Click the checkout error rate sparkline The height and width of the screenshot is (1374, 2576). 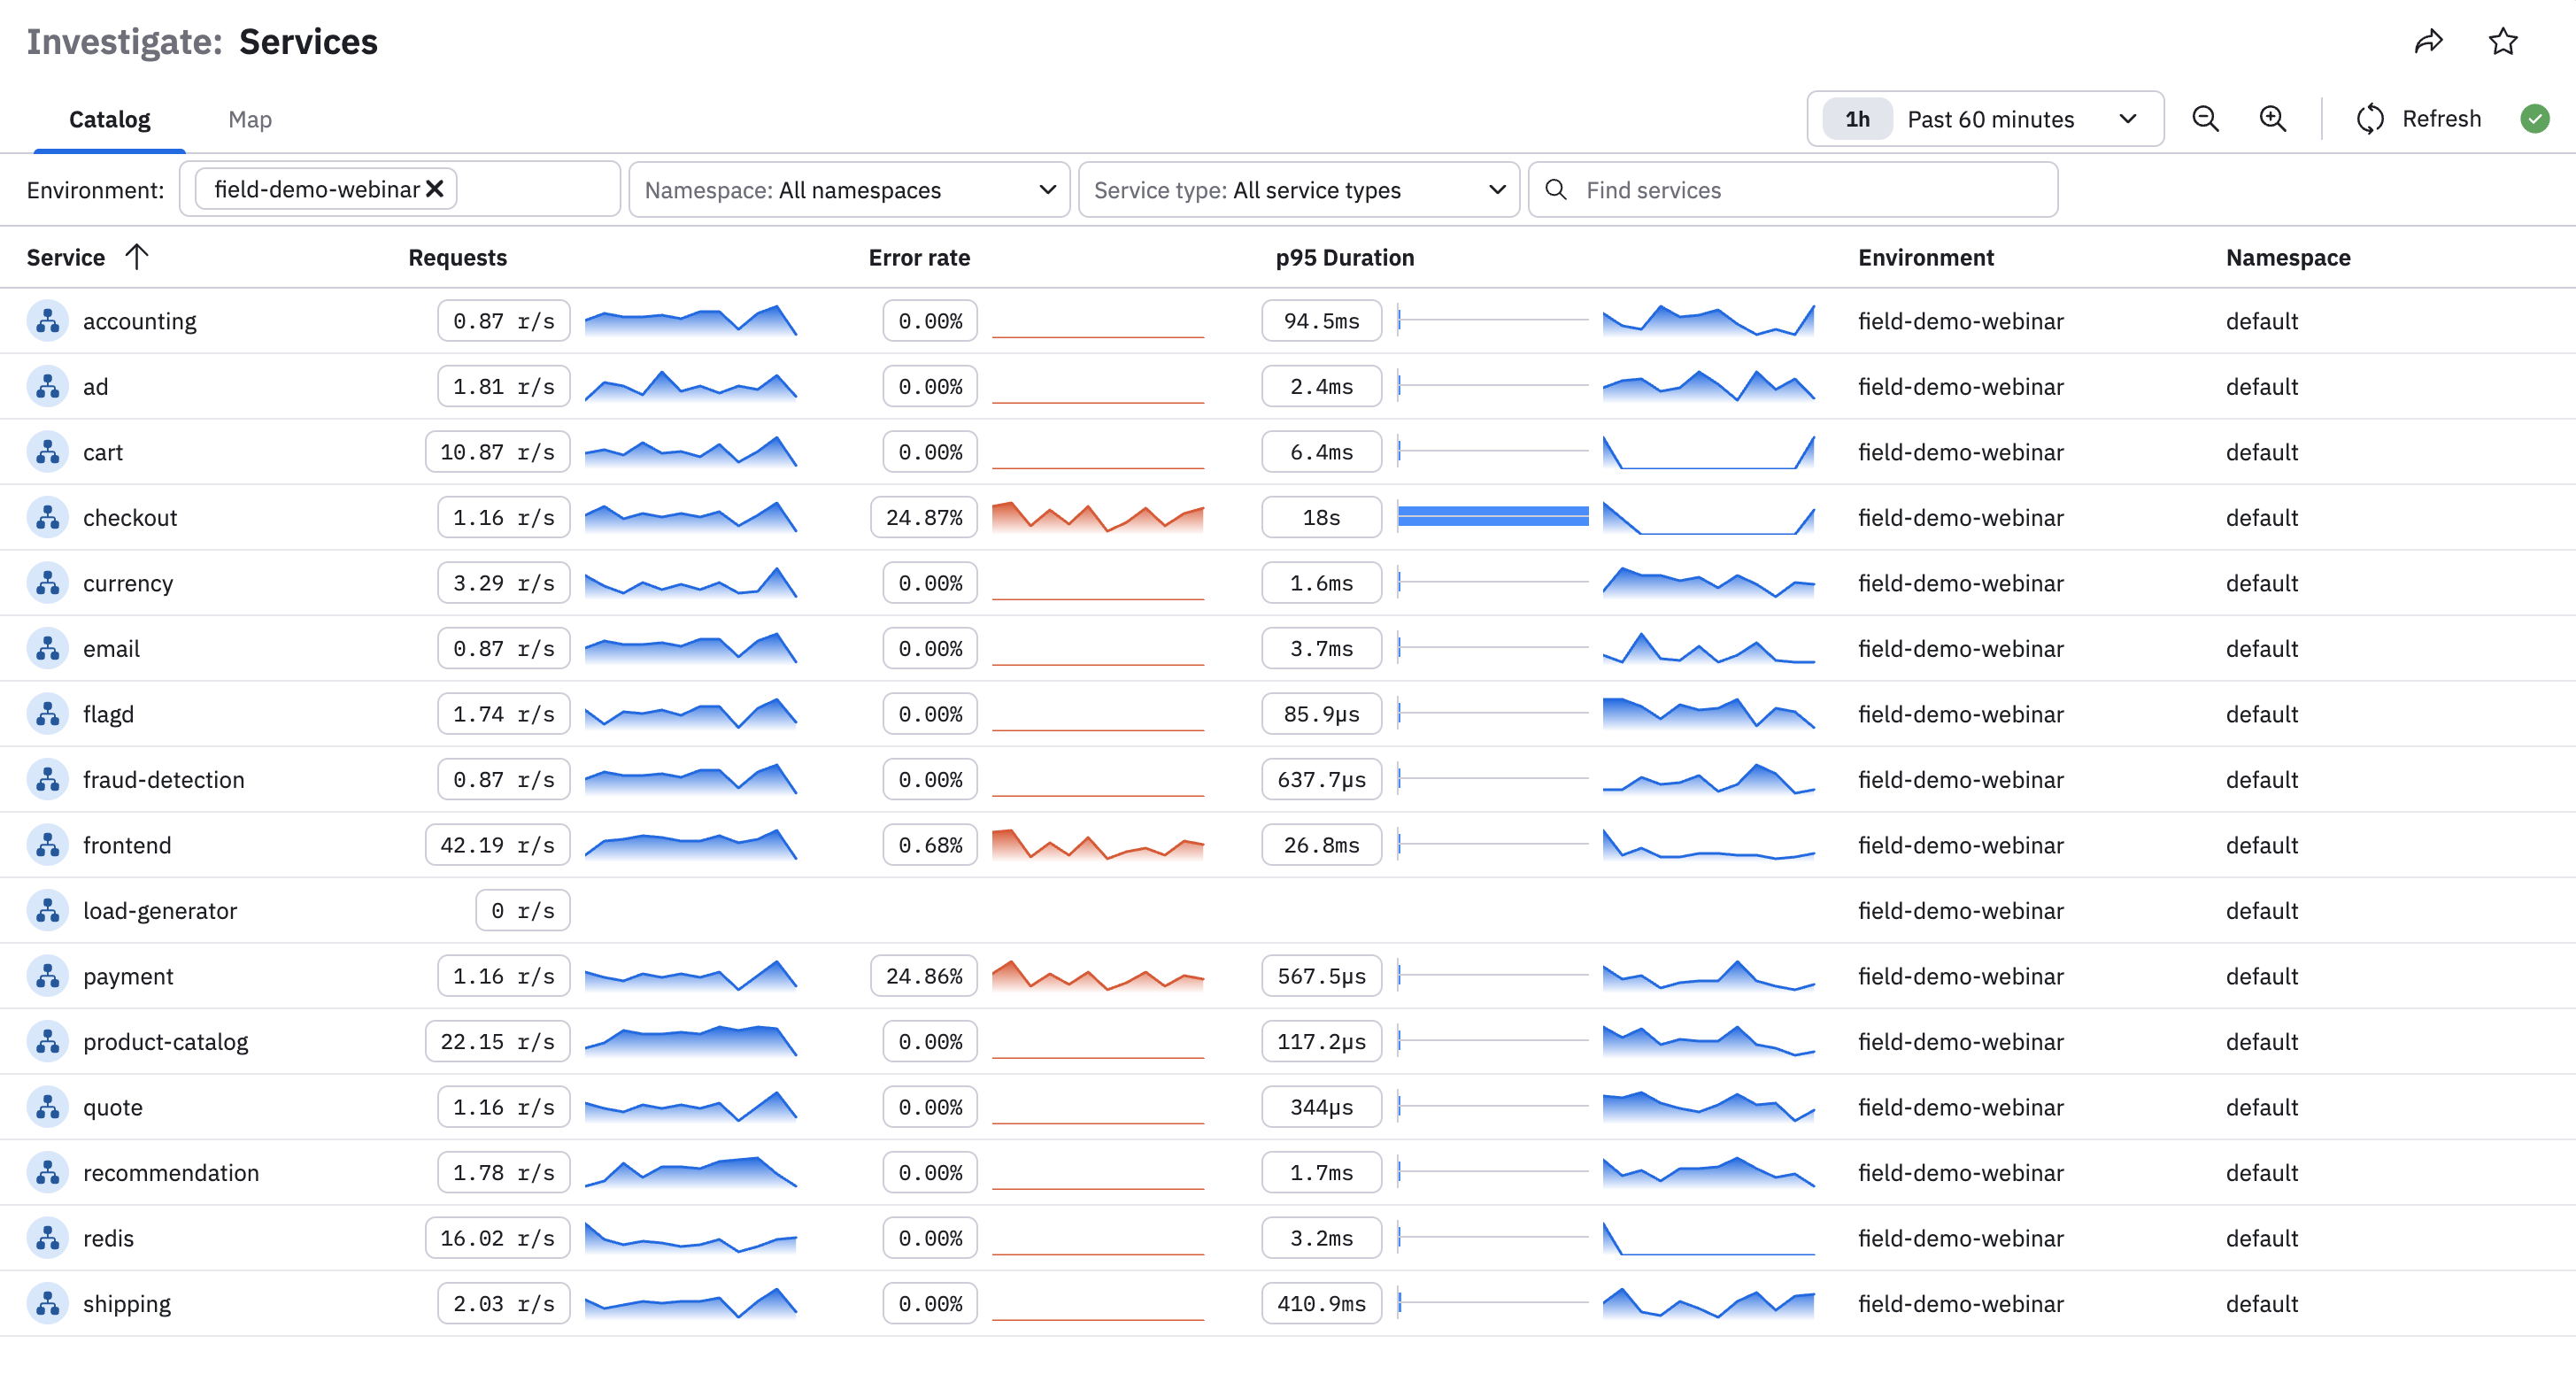(x=1097, y=517)
